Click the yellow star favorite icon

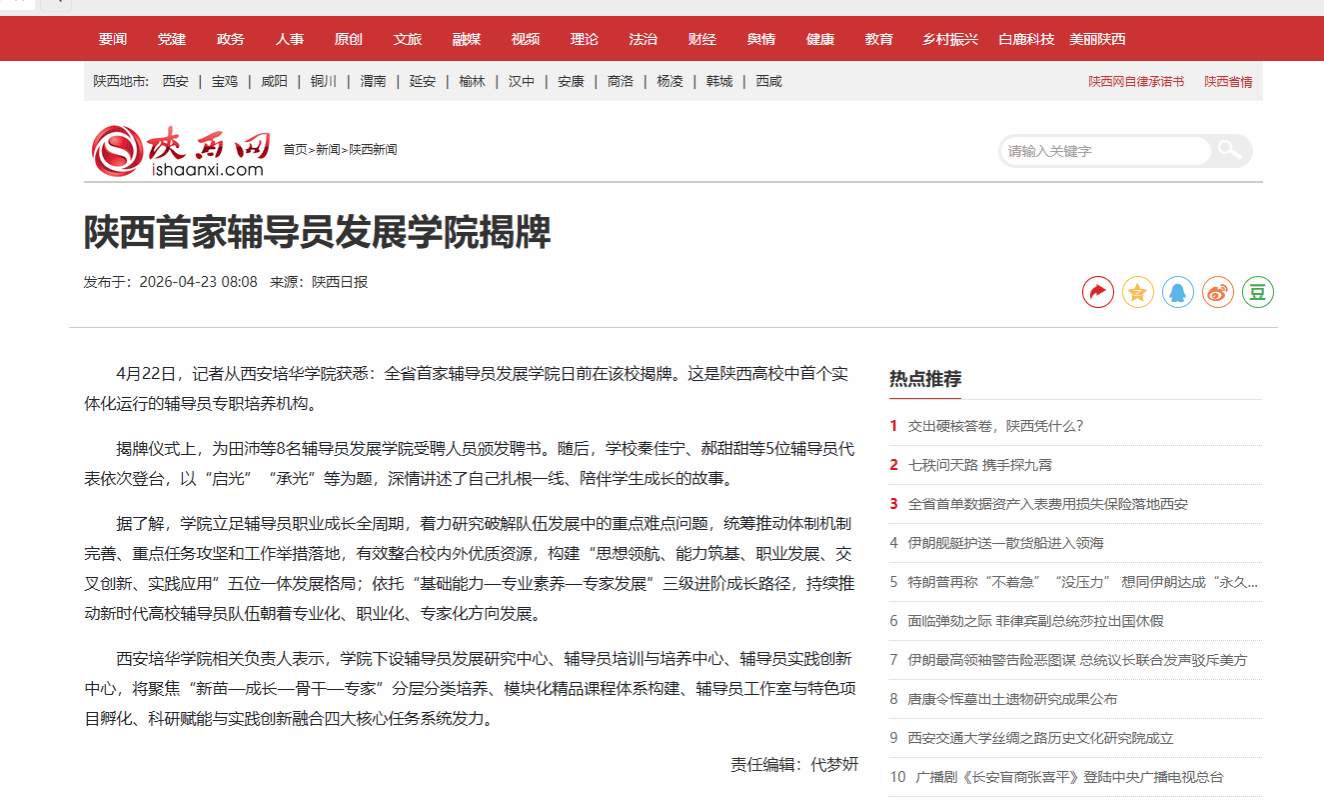(x=1137, y=292)
